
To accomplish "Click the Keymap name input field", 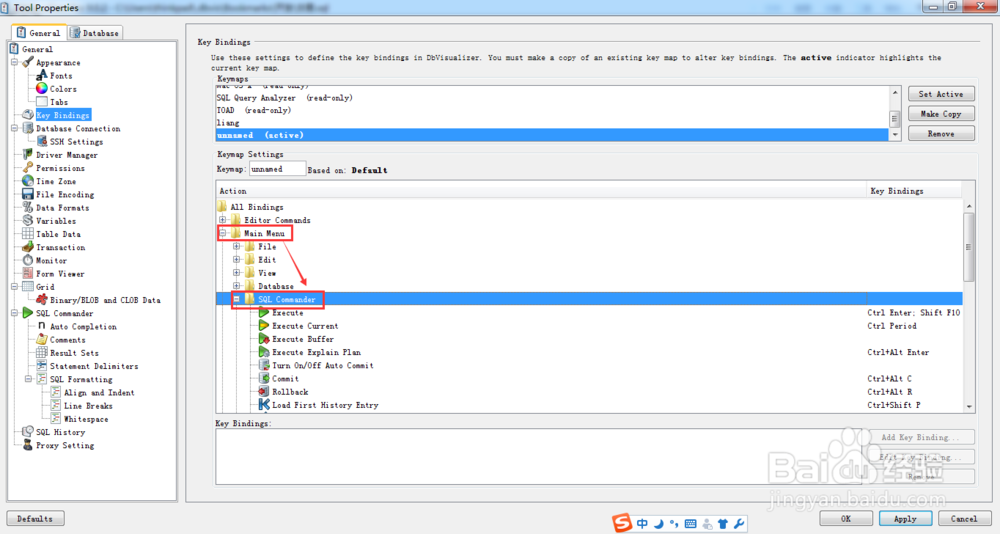I will click(x=277, y=169).
